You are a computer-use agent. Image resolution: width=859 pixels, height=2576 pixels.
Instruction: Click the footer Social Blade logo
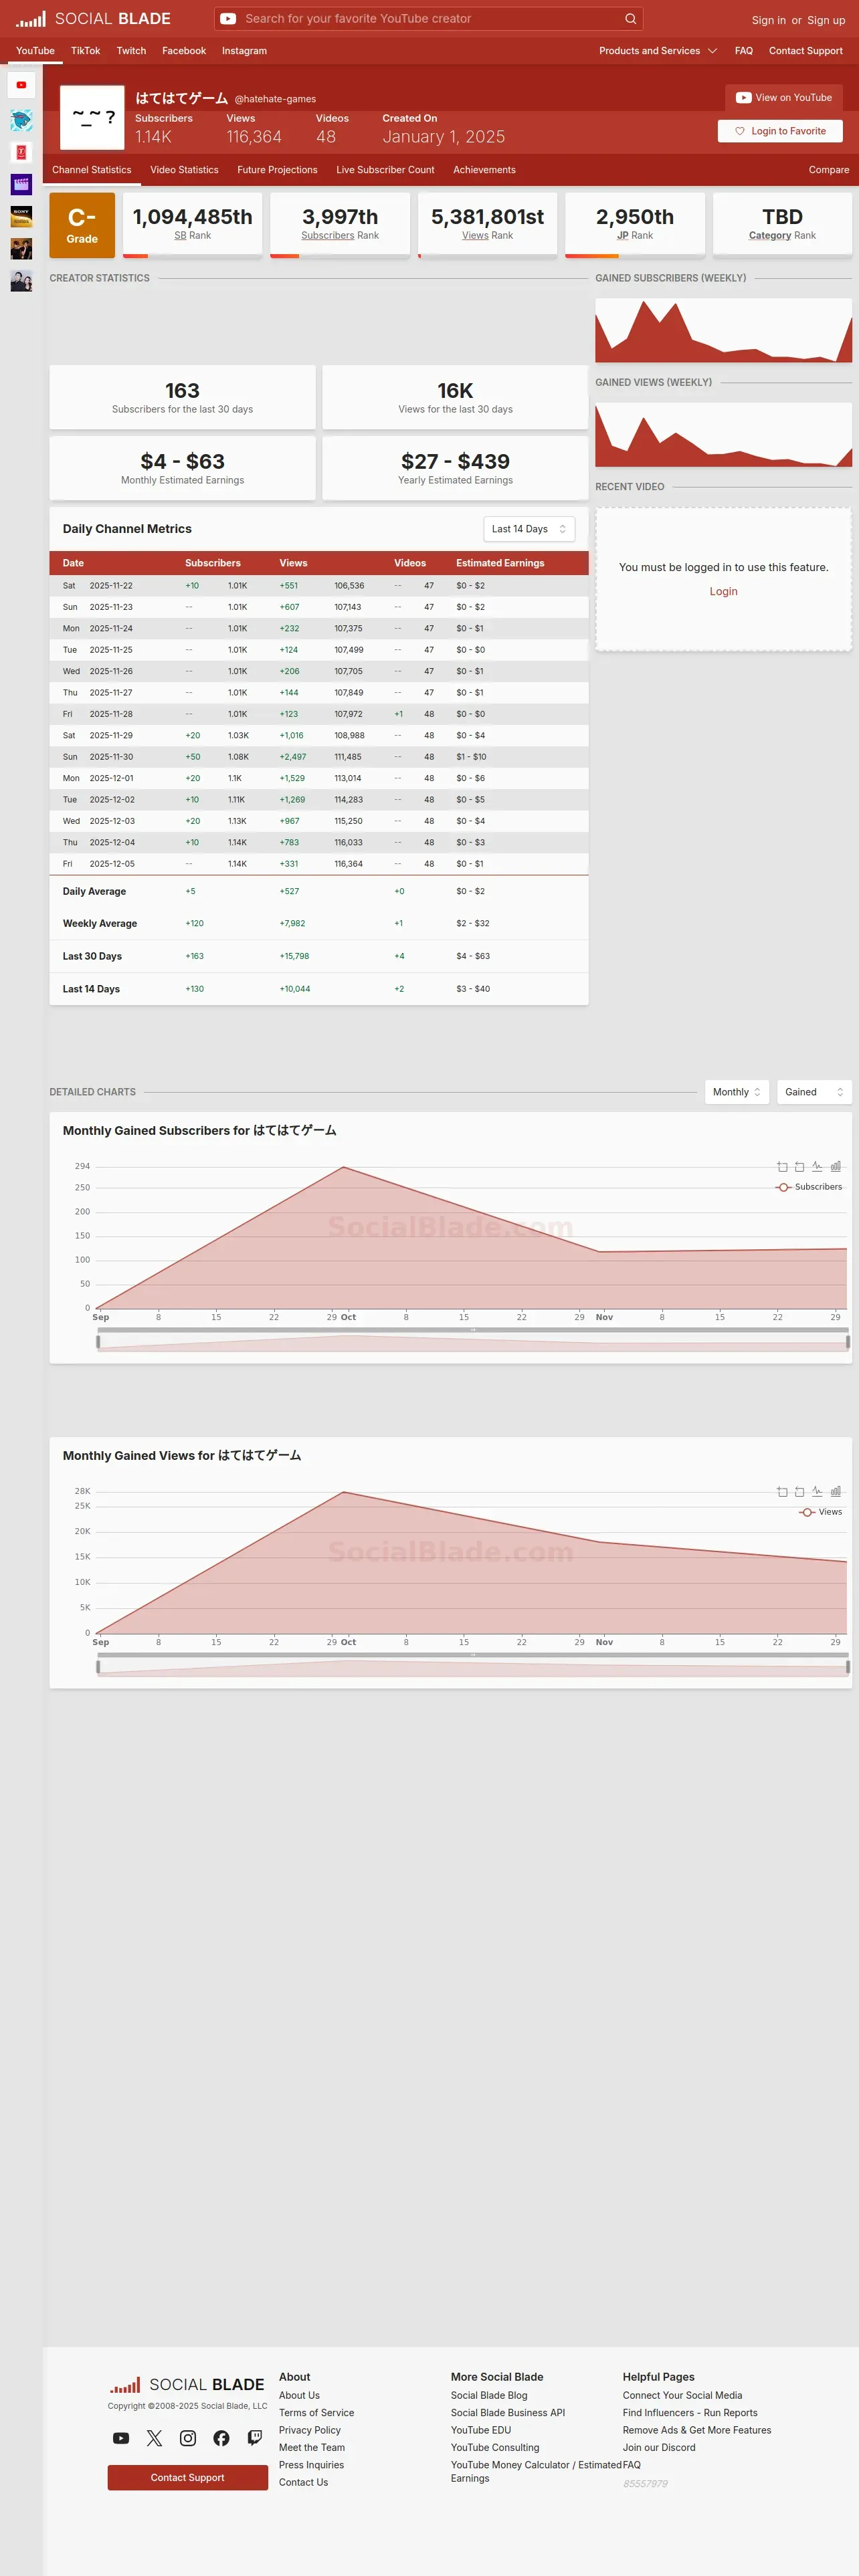[187, 2385]
